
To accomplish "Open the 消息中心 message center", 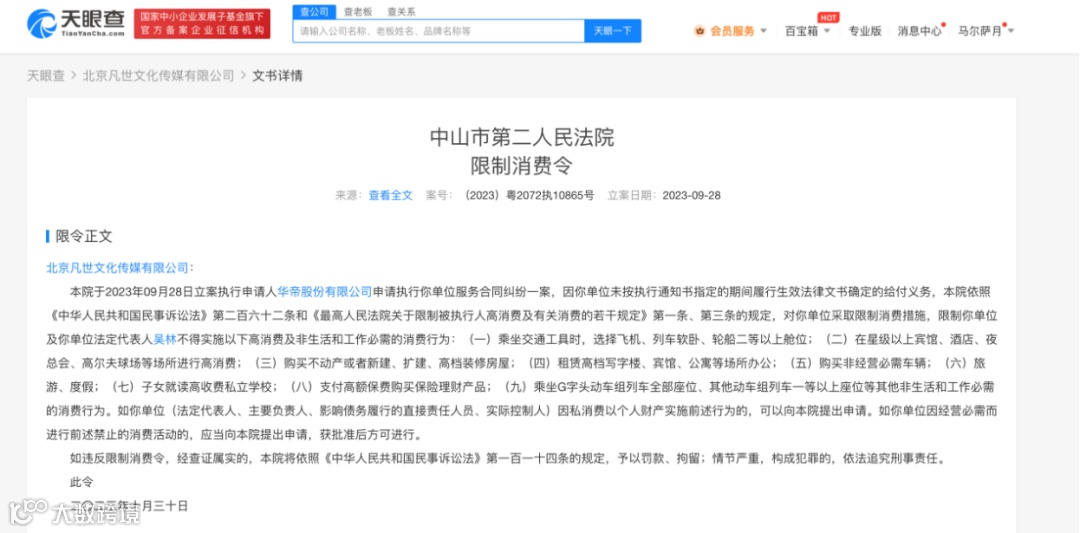I will pyautogui.click(x=919, y=31).
